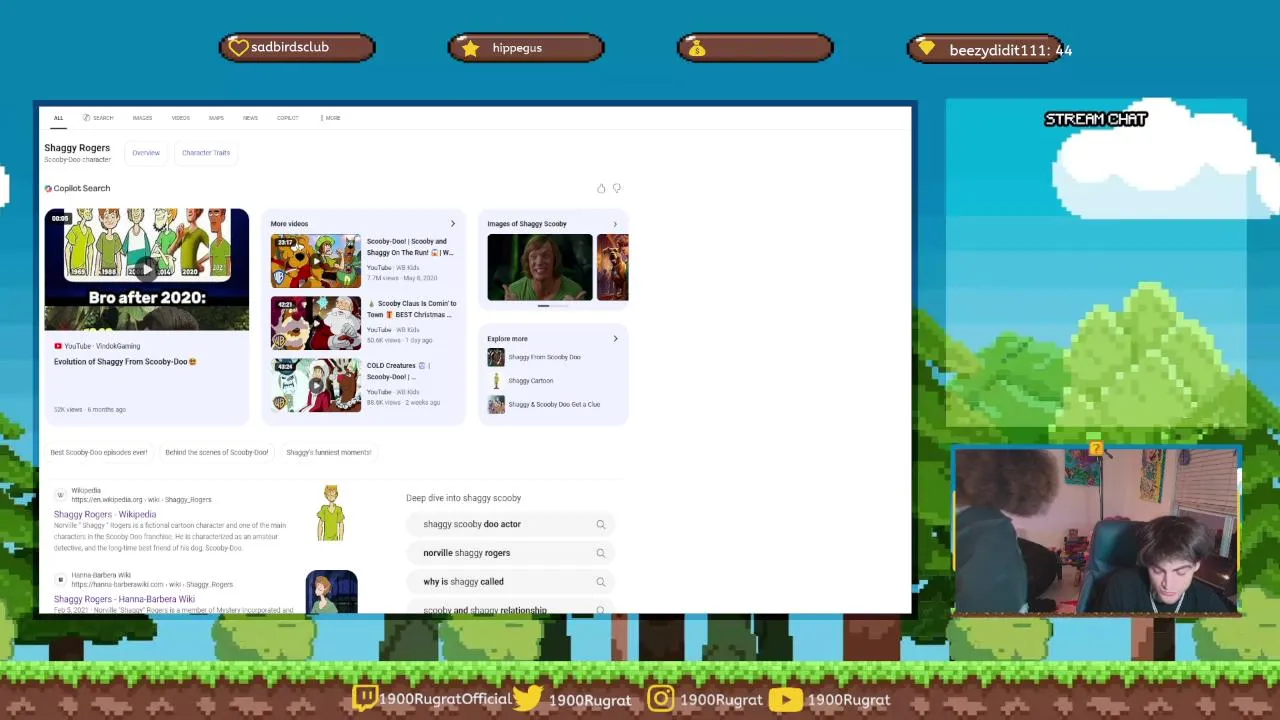Viewport: 1280px width, 720px height.
Task: Click the Copilot Search logo icon
Action: pos(48,188)
